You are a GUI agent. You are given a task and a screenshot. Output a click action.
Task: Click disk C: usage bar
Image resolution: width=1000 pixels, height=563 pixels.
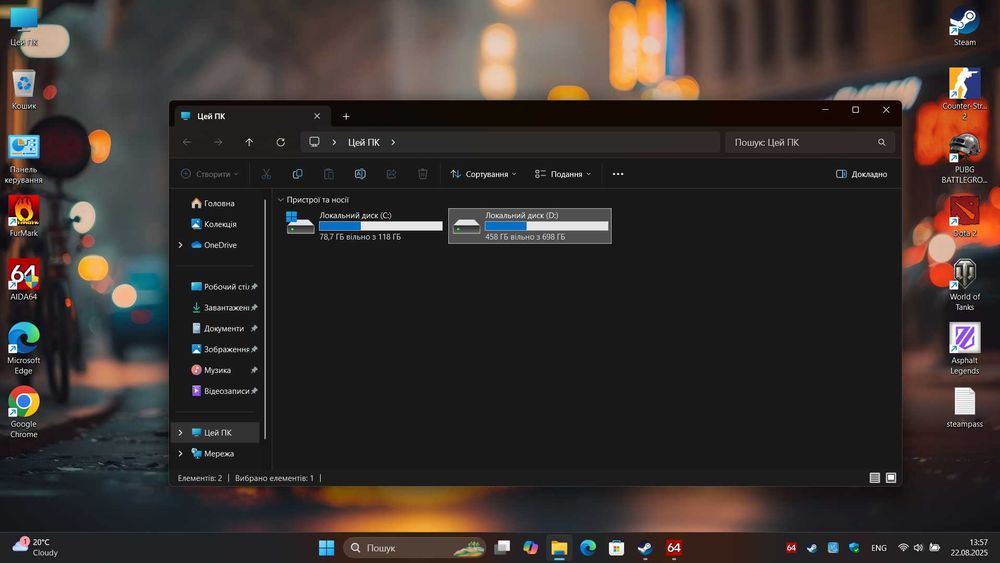pos(381,226)
